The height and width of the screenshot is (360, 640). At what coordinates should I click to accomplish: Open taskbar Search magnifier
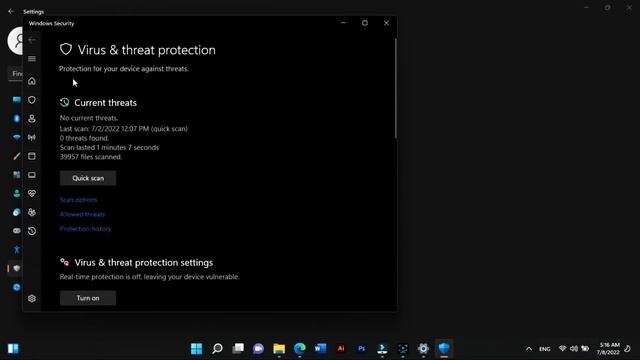(217, 349)
